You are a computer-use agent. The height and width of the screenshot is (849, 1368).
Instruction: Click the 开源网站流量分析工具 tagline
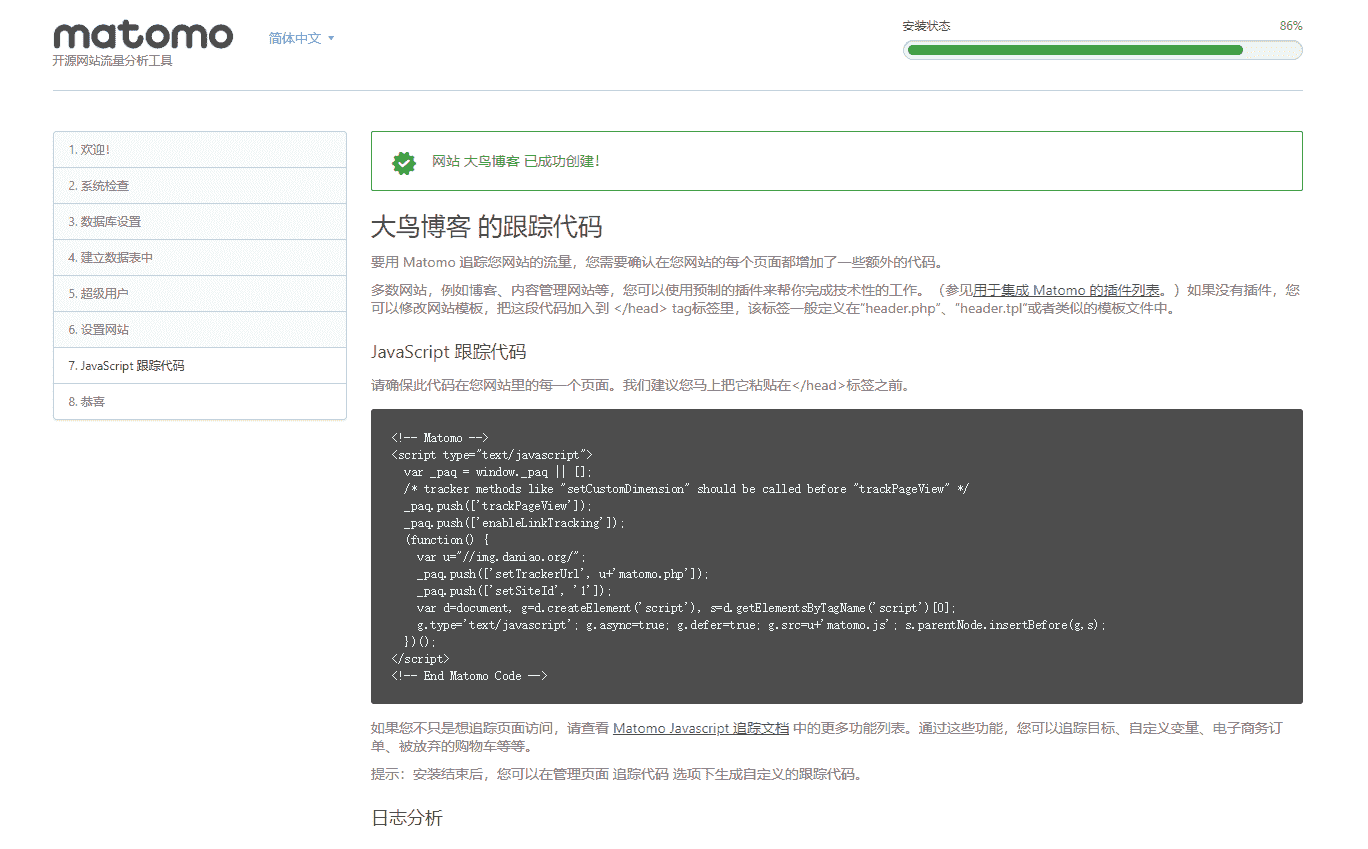coord(113,61)
